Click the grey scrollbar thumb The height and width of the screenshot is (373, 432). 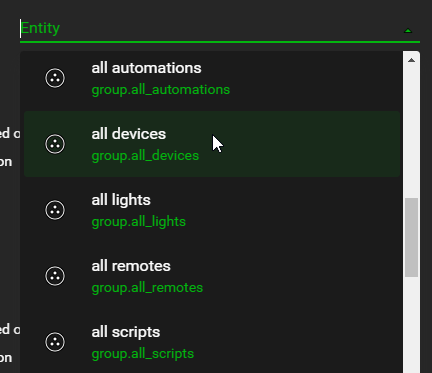point(411,237)
